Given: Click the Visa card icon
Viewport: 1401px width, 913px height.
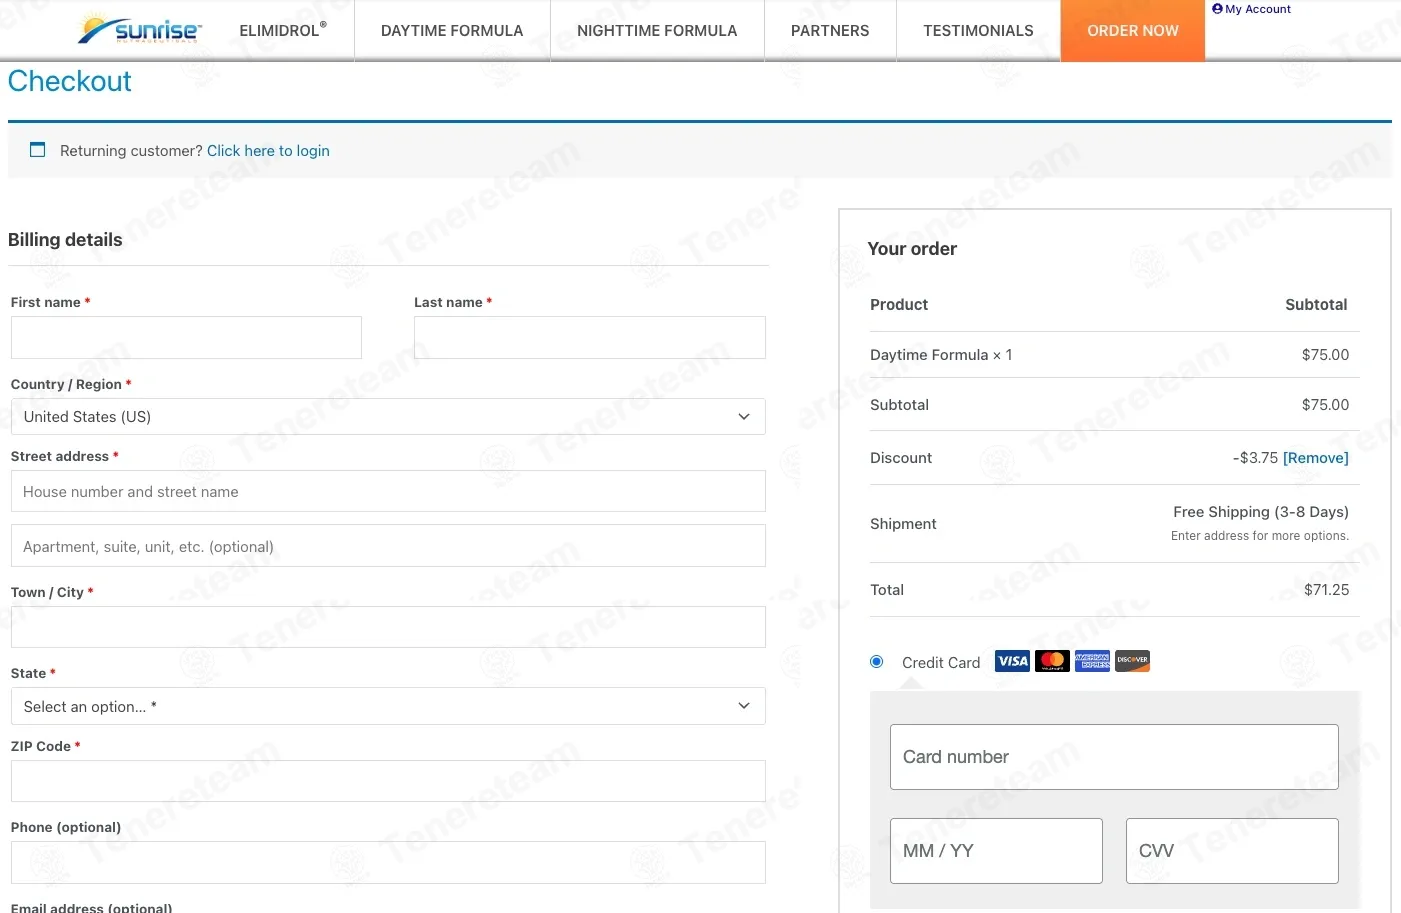Looking at the screenshot, I should pyautogui.click(x=1012, y=661).
